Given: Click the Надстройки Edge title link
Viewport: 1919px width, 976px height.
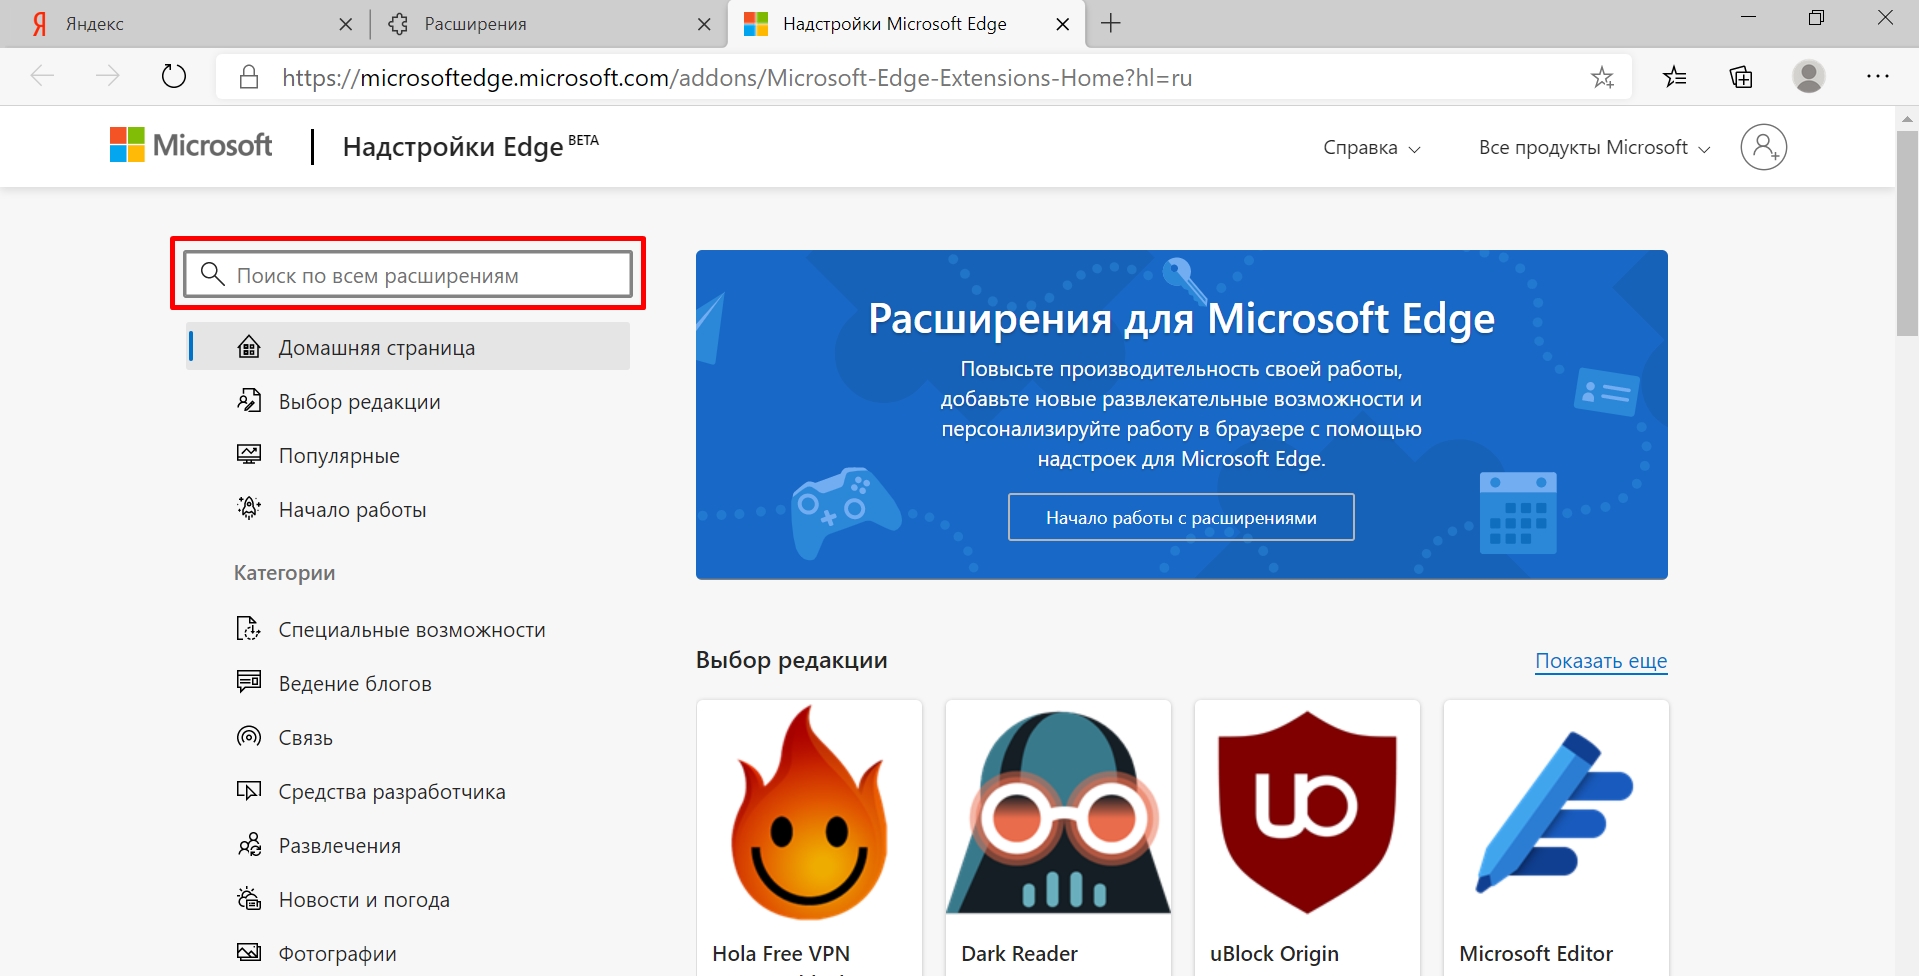Looking at the screenshot, I should tap(470, 147).
